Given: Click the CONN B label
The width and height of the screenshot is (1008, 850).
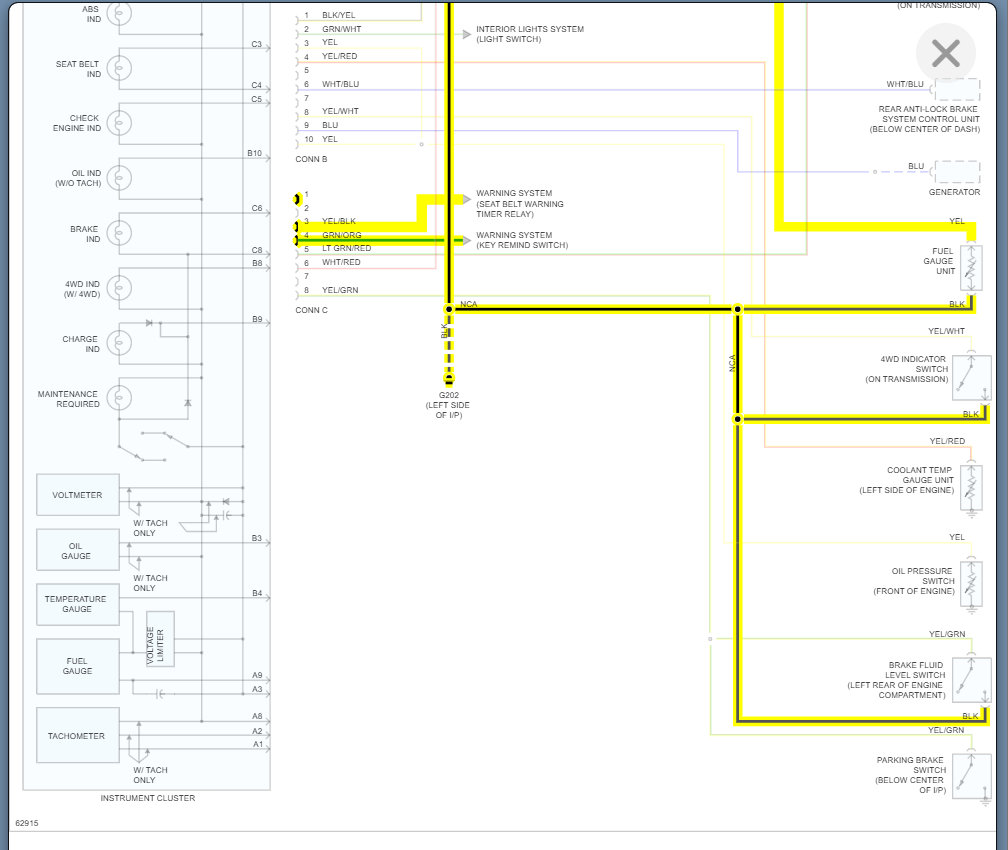Looking at the screenshot, I should [x=311, y=159].
